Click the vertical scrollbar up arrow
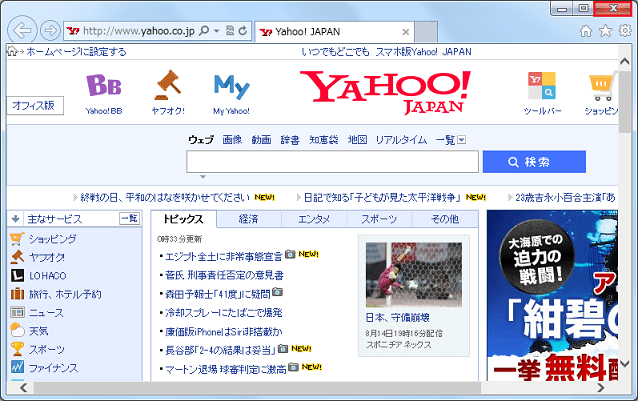Image resolution: width=638 pixels, height=401 pixels. 625,62
